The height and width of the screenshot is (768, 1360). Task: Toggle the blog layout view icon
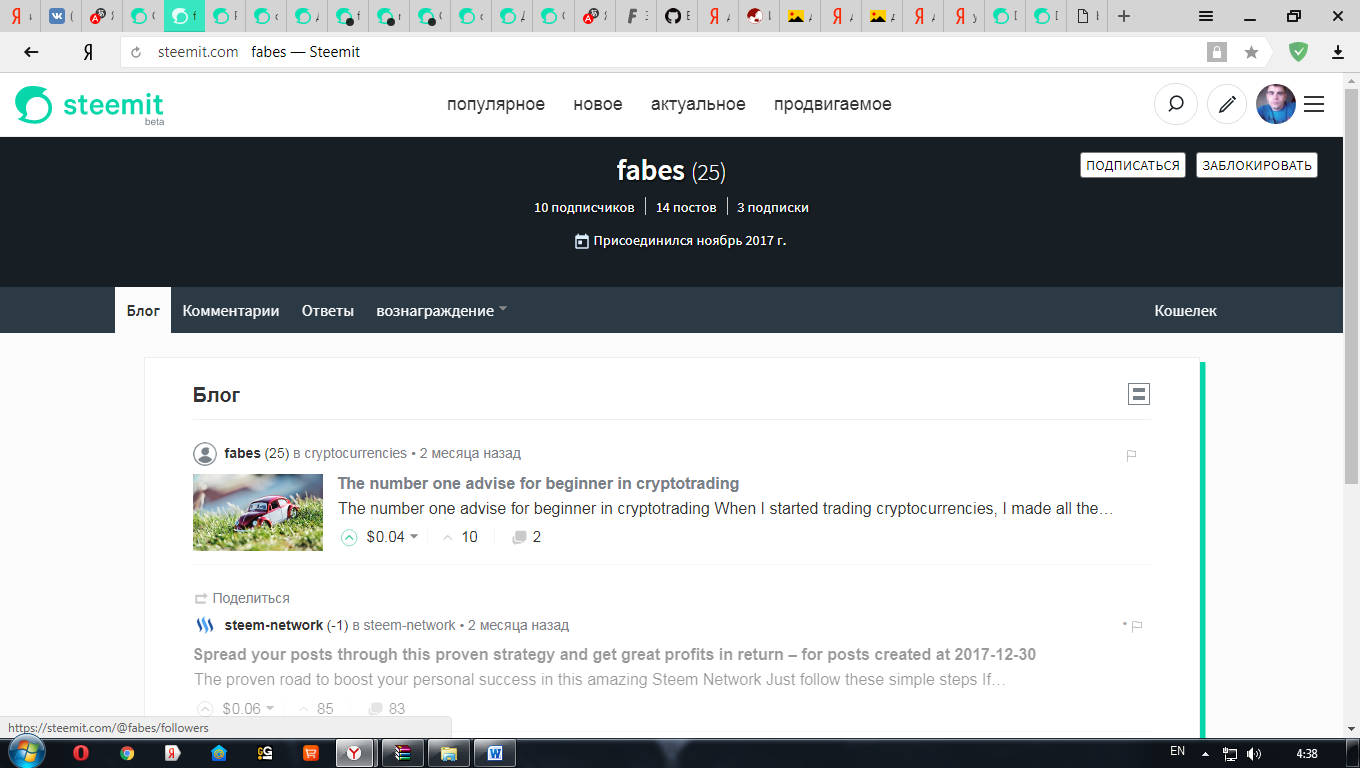click(x=1138, y=394)
